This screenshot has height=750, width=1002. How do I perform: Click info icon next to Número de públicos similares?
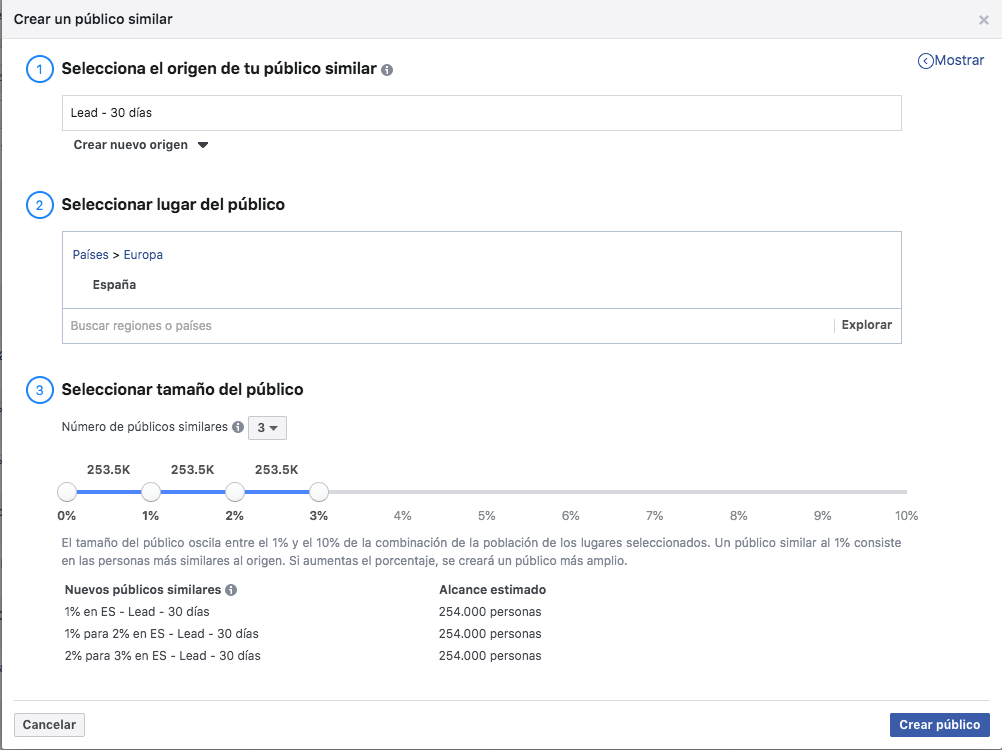pyautogui.click(x=238, y=427)
